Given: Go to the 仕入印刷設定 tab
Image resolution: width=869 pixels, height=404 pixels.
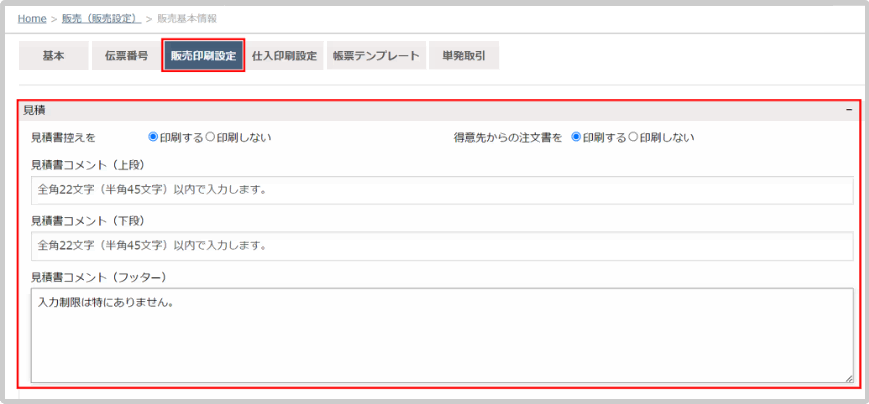Looking at the screenshot, I should pyautogui.click(x=284, y=56).
